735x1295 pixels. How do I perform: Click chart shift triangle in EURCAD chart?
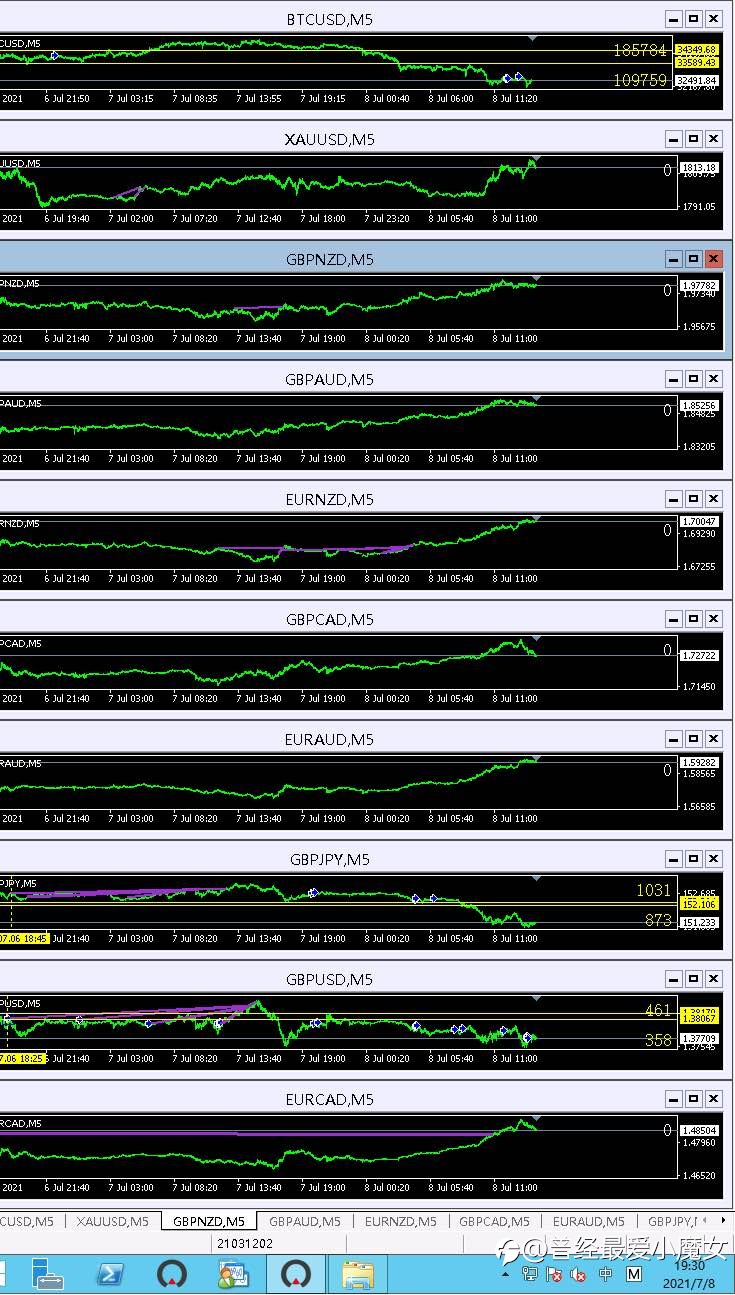pyautogui.click(x=535, y=1119)
